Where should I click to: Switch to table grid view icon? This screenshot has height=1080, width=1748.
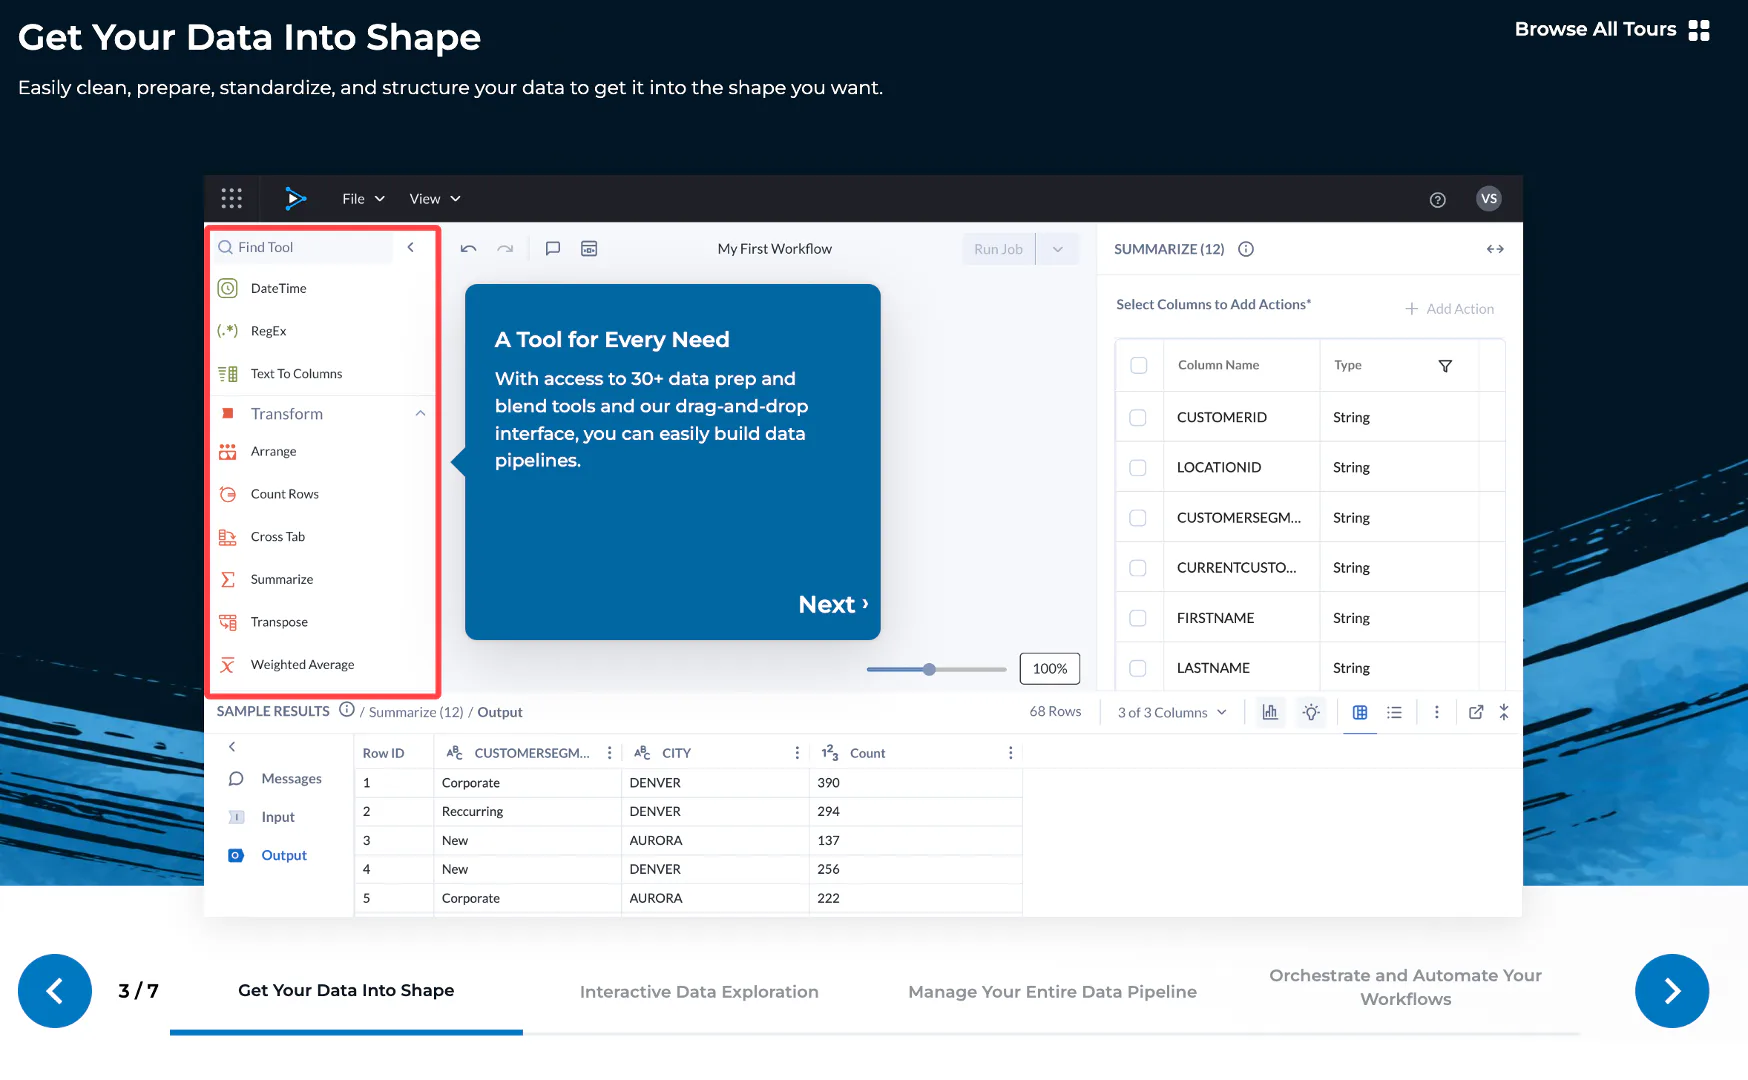(x=1360, y=712)
